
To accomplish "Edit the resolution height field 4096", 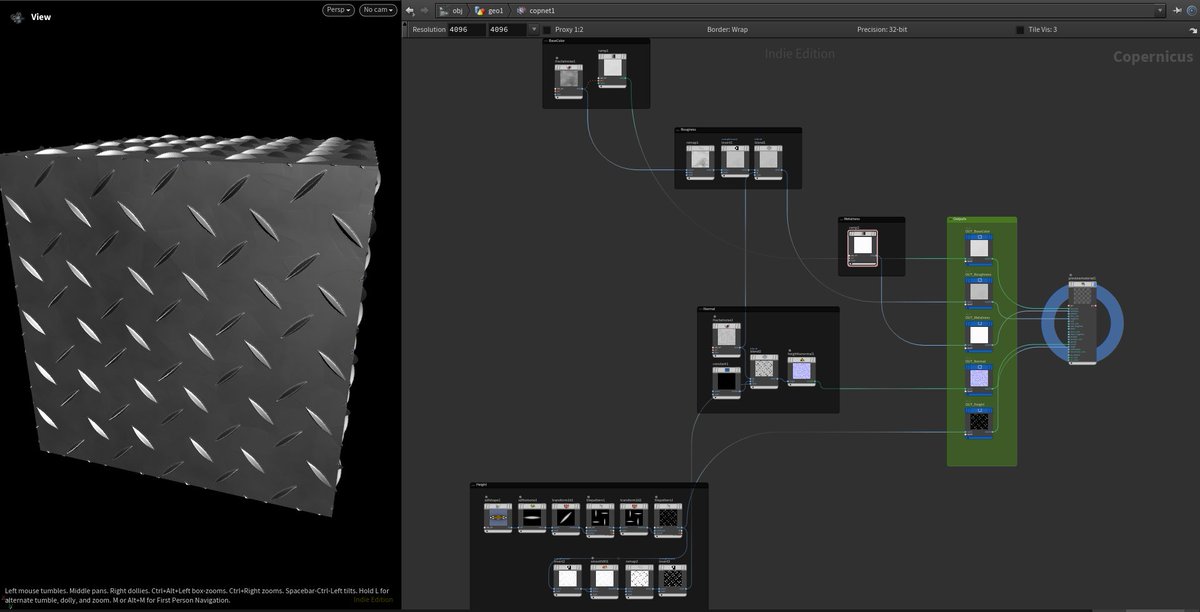I will [x=506, y=30].
